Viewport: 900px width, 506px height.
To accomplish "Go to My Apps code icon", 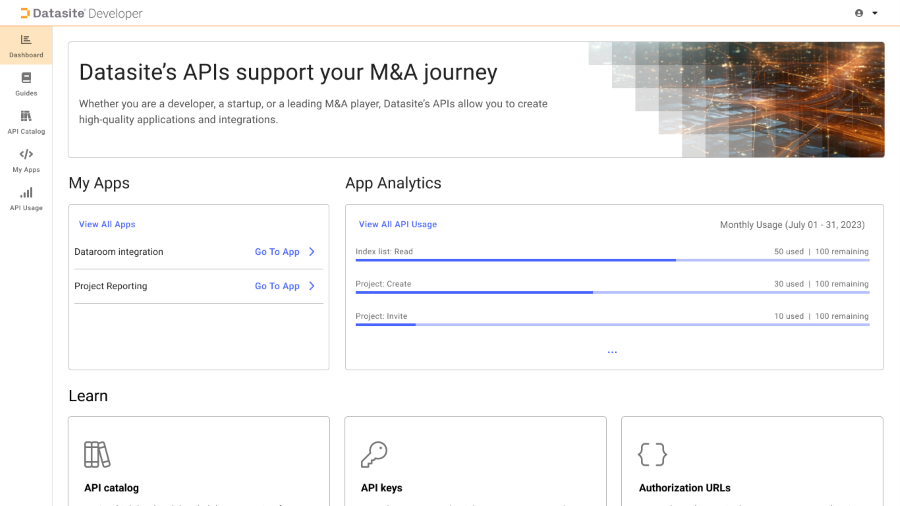I will pos(26,154).
